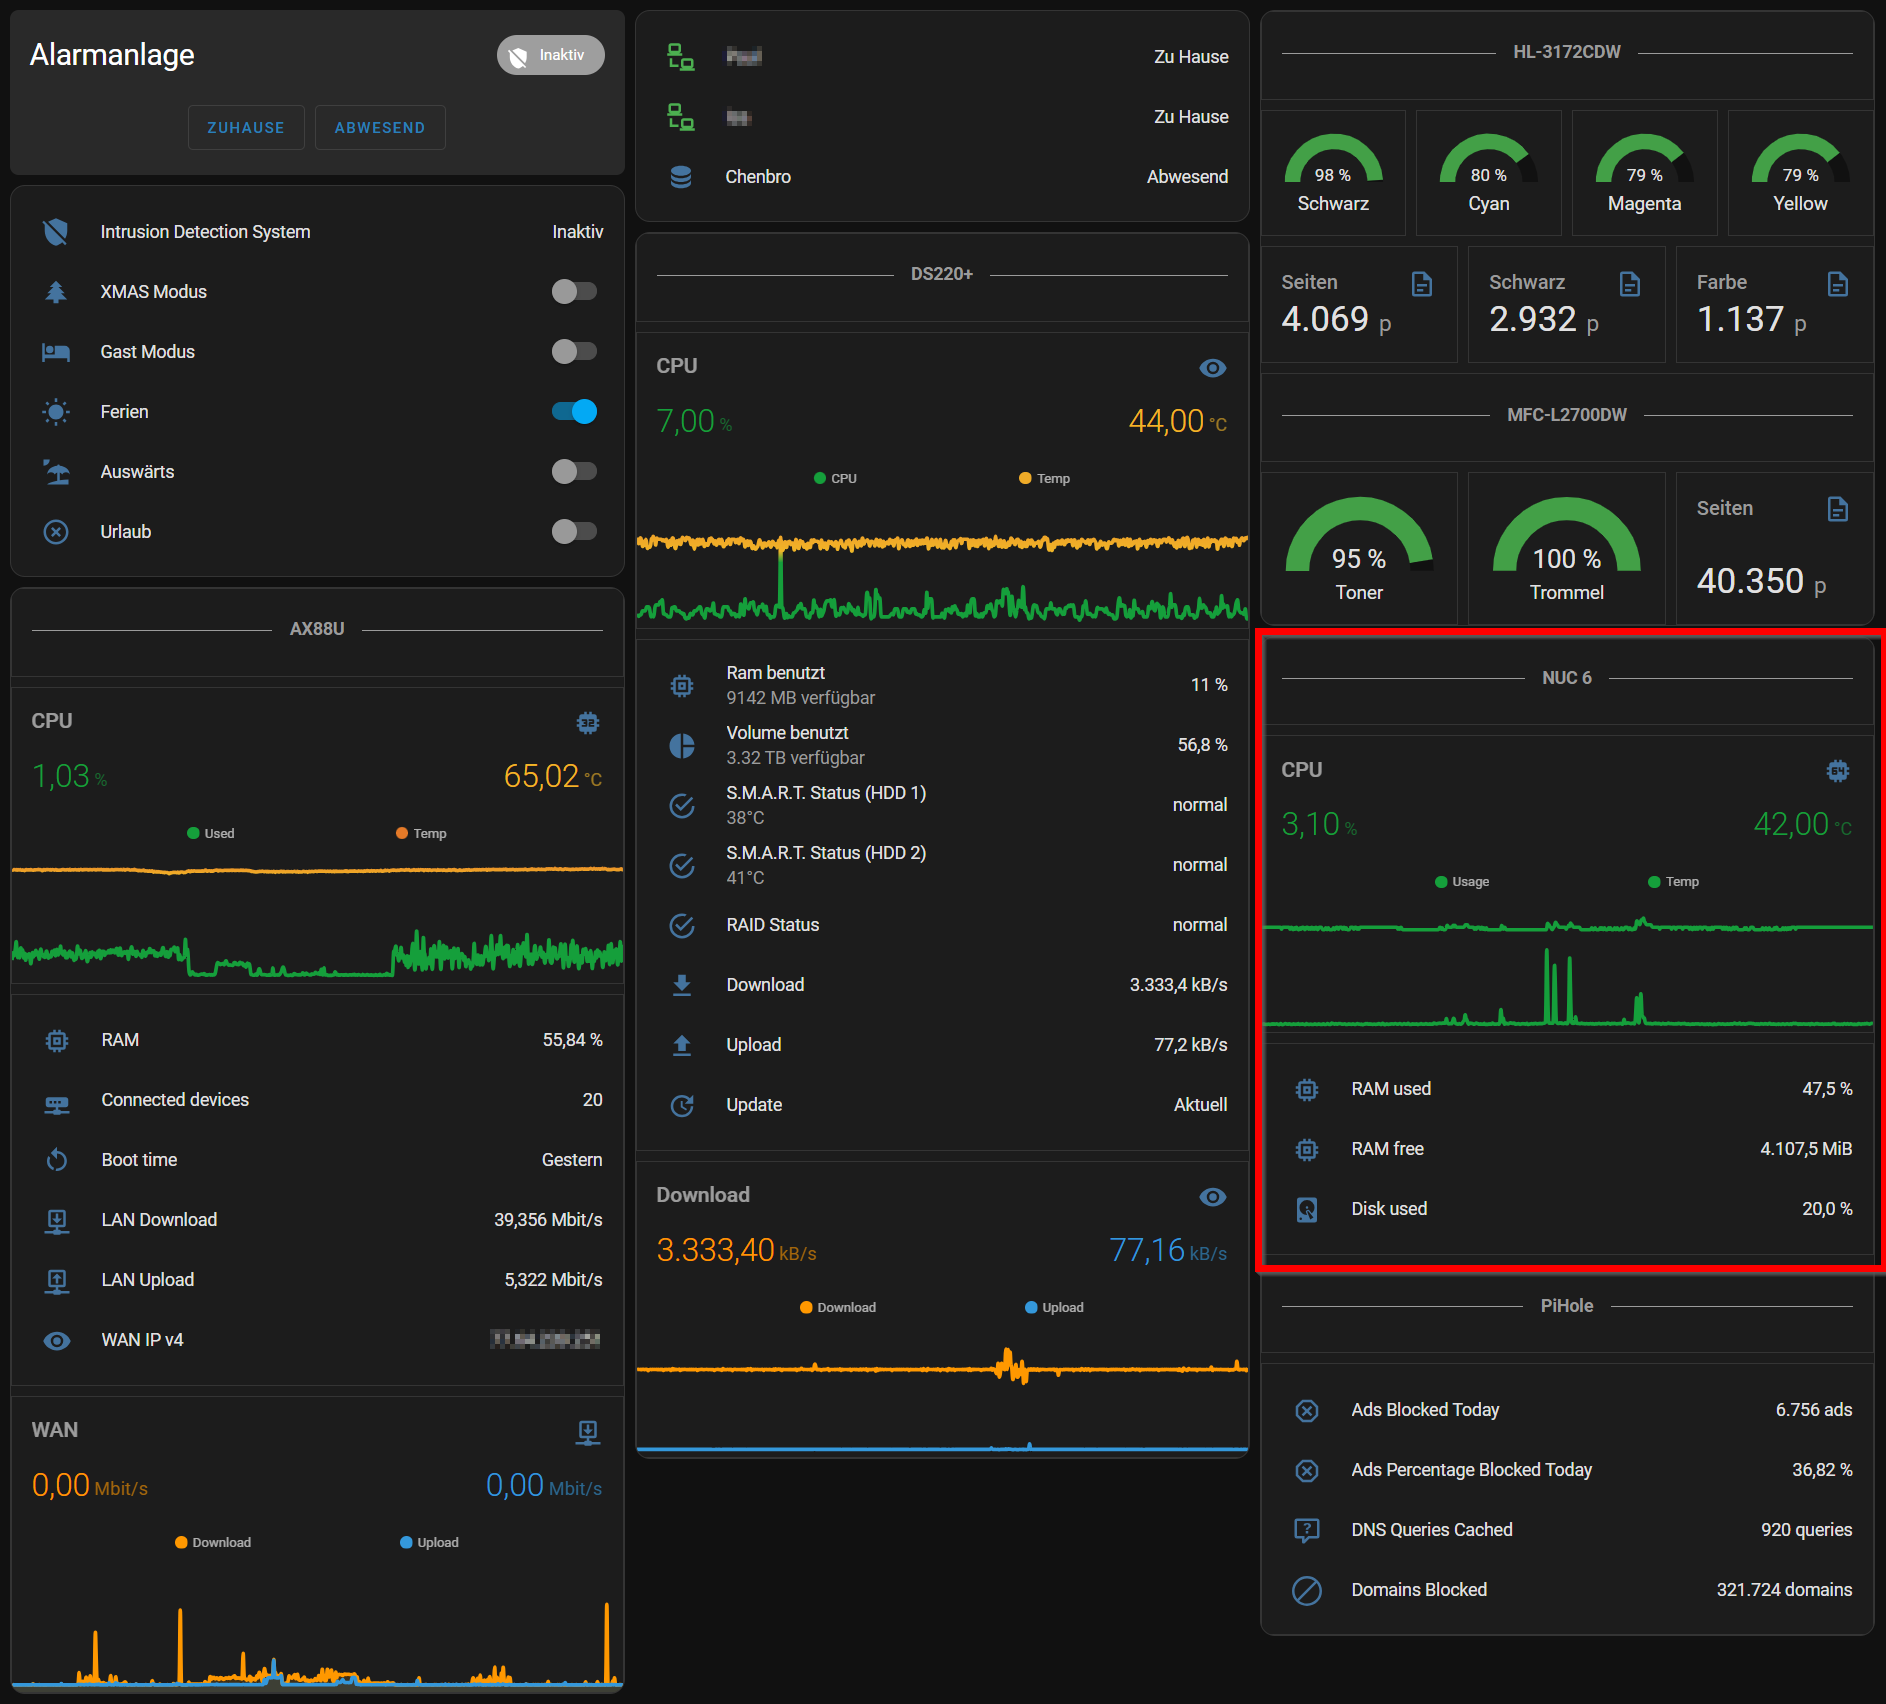This screenshot has width=1886, height=1704.
Task: Click the AX88U CPU chip icon
Action: 588,722
